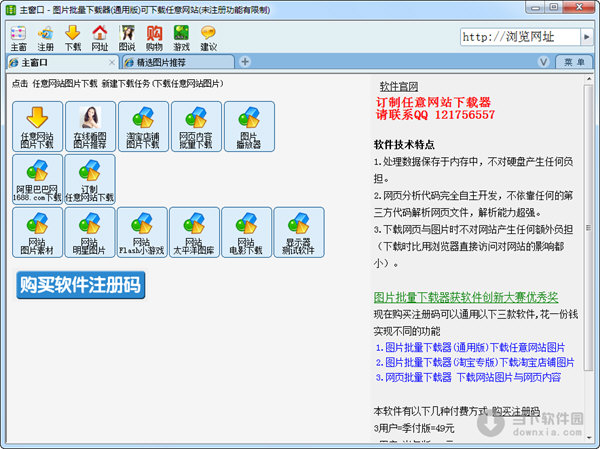Open the 菜单 menu button

click(574, 62)
